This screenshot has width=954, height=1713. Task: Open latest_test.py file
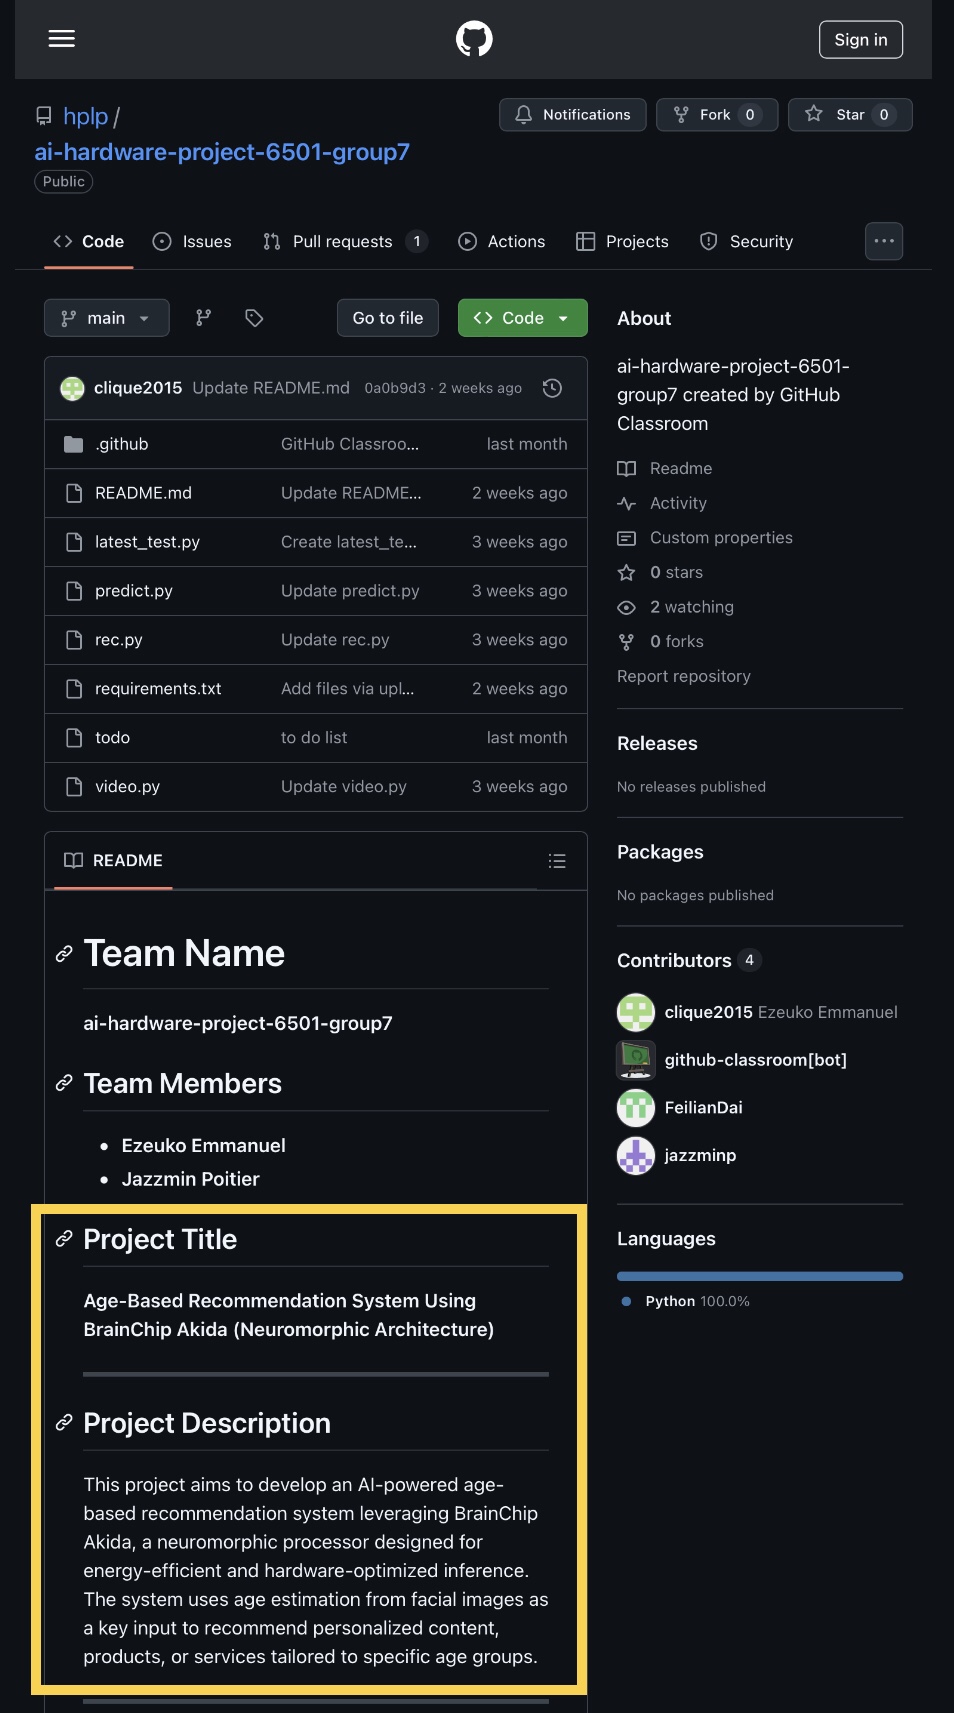[147, 542]
